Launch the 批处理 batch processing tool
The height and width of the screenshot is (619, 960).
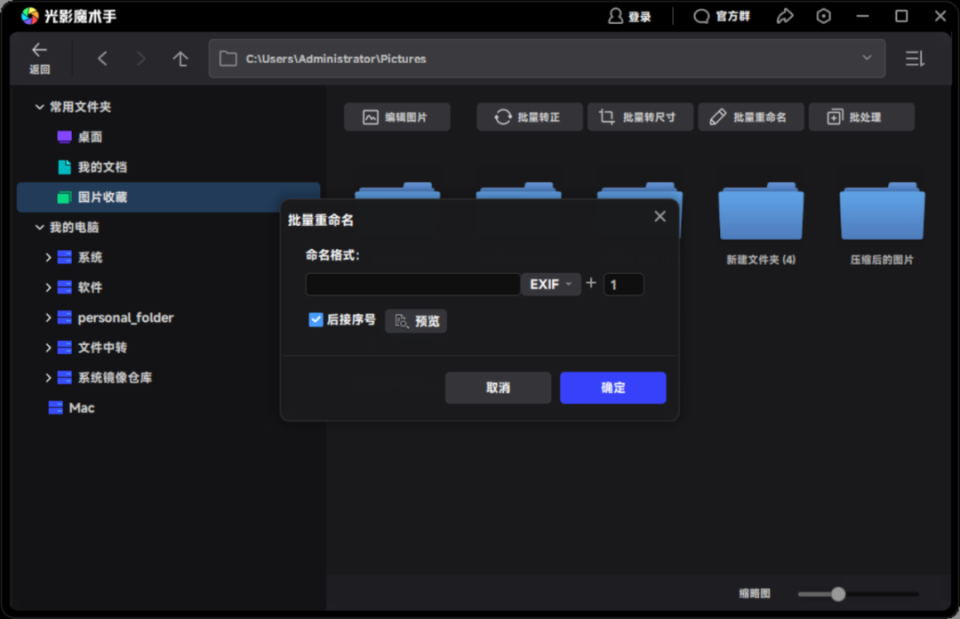(861, 116)
